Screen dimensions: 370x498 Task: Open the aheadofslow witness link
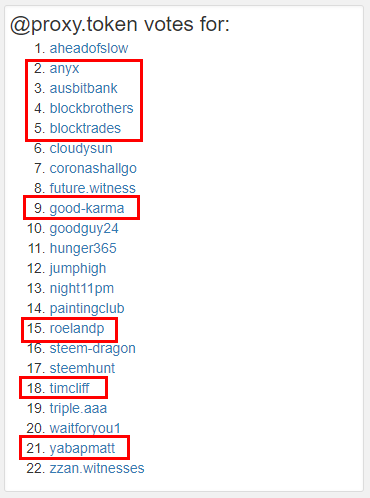[x=89, y=48]
